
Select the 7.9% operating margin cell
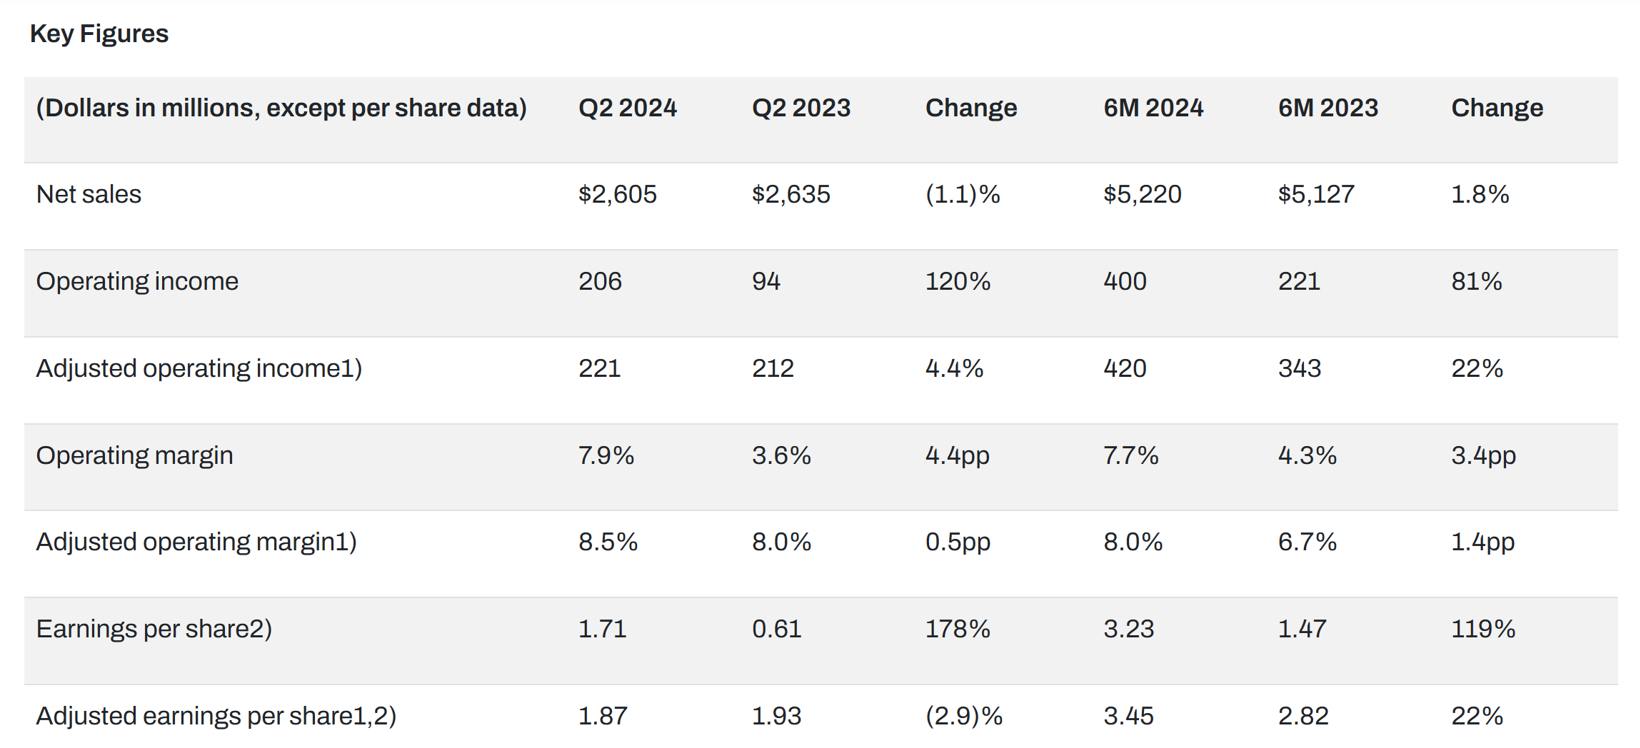click(606, 455)
